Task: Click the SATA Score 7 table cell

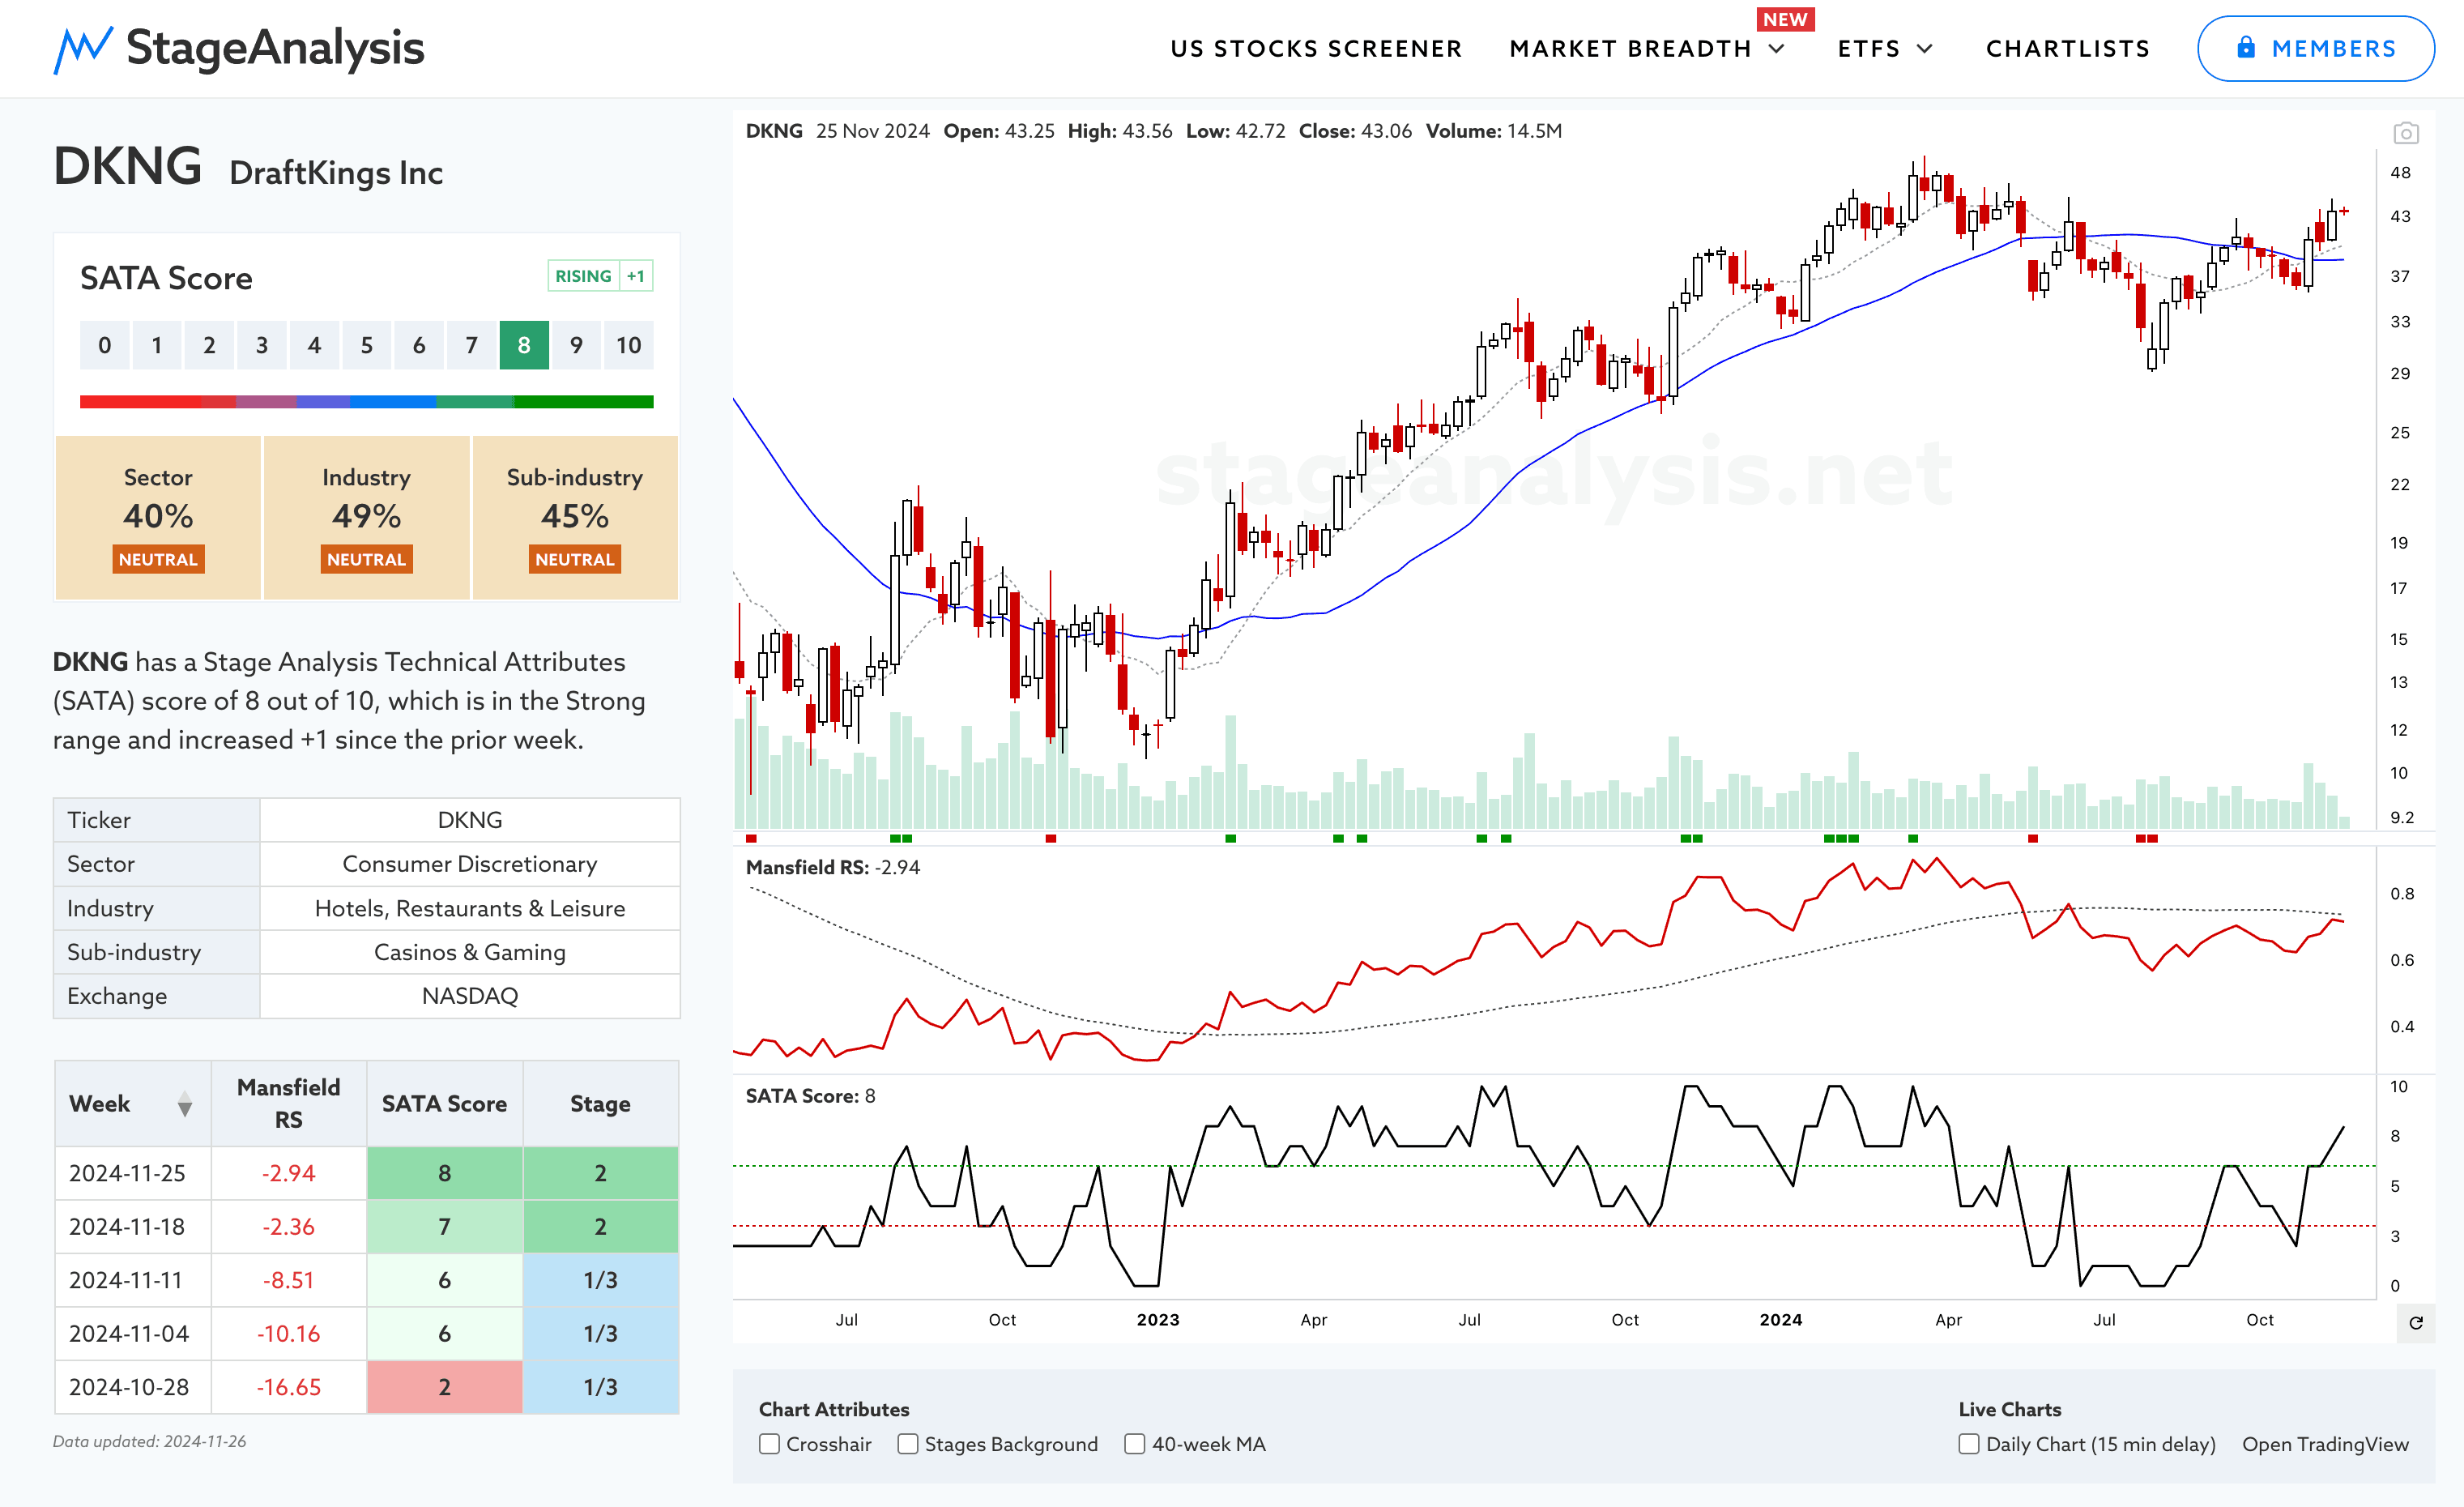Action: [x=445, y=1226]
